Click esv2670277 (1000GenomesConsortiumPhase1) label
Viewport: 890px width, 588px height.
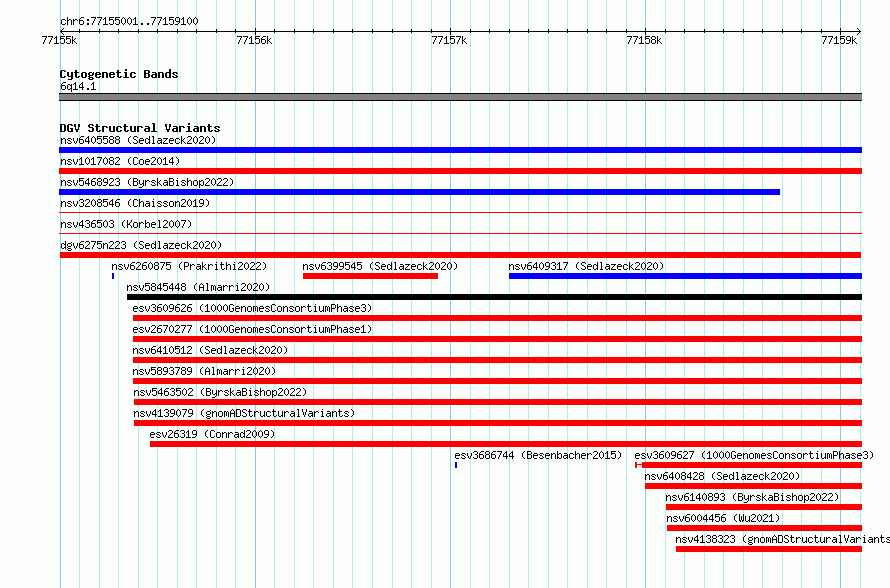(252, 329)
